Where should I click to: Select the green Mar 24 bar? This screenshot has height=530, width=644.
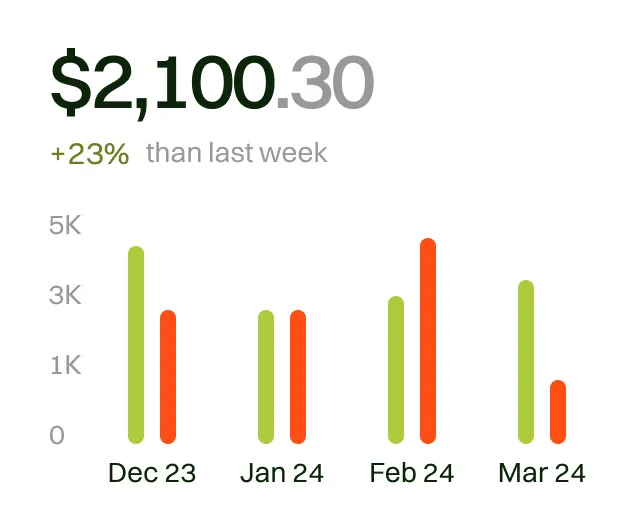526,362
